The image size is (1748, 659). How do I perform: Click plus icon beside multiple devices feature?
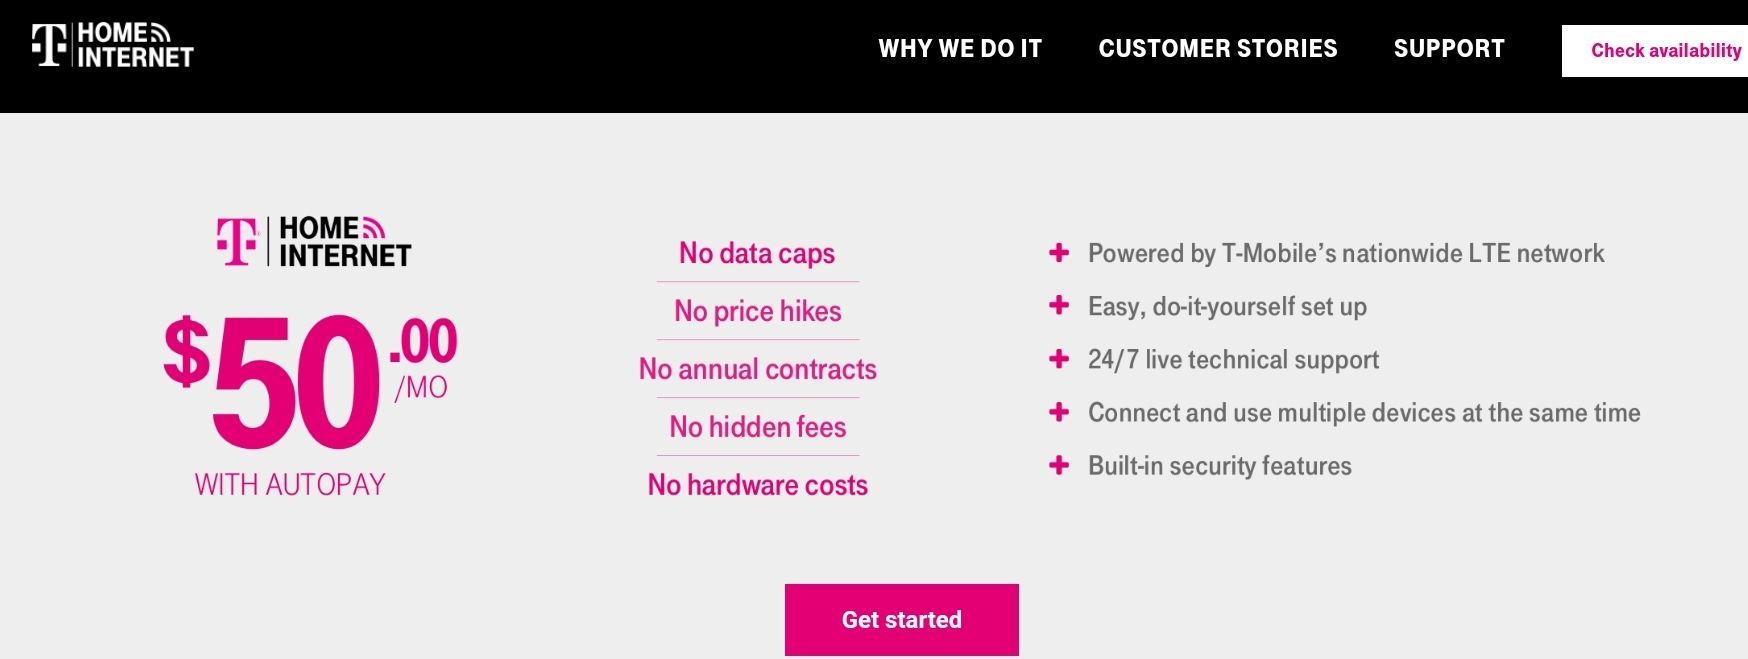pyautogui.click(x=1059, y=412)
